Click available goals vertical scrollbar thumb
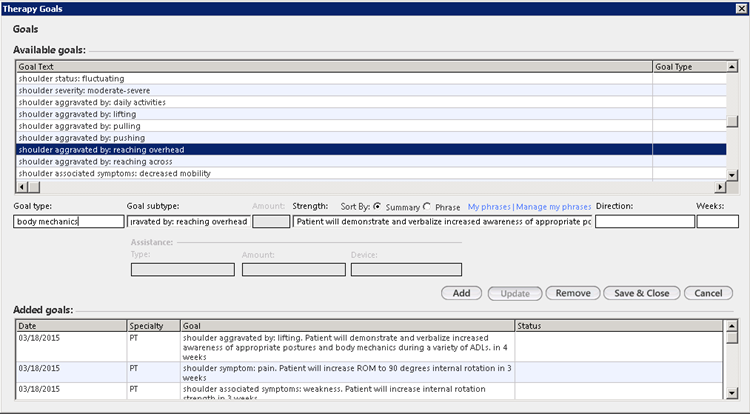Image resolution: width=750 pixels, height=414 pixels. click(732, 121)
